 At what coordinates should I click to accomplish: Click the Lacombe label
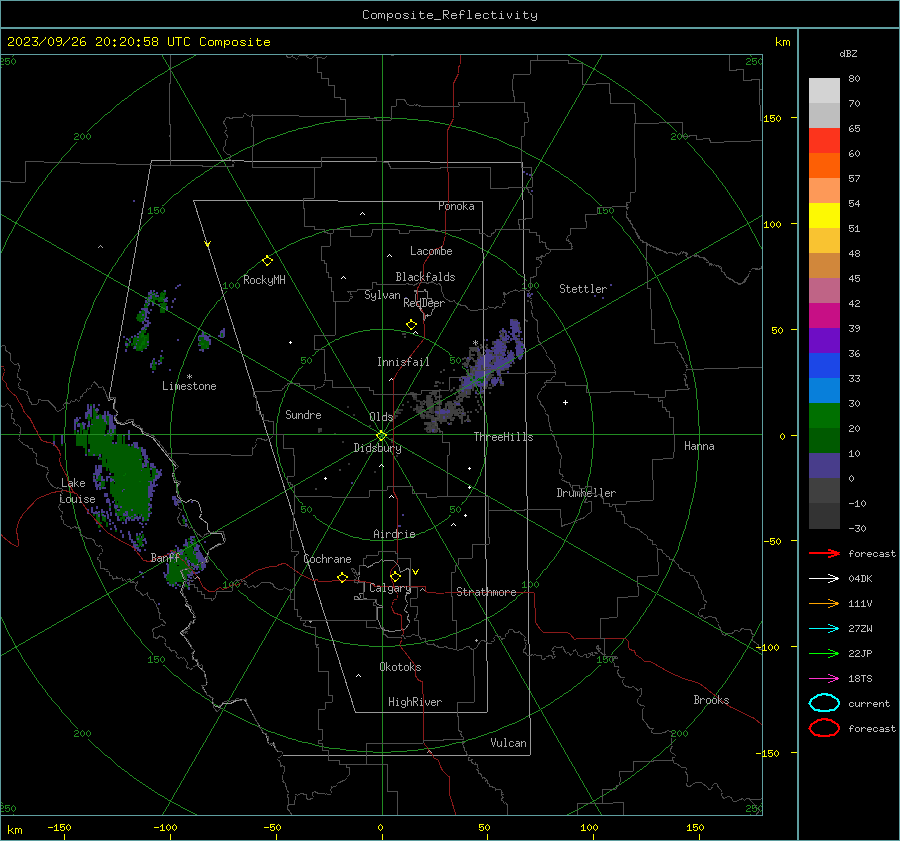point(431,251)
